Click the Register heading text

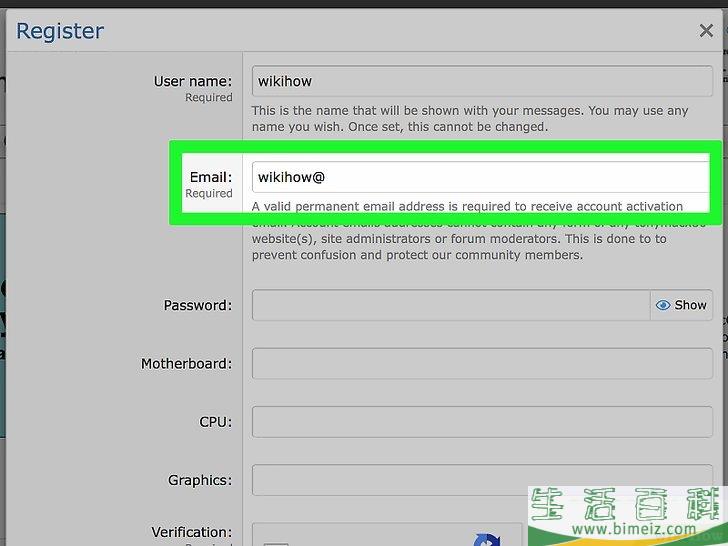(x=60, y=31)
